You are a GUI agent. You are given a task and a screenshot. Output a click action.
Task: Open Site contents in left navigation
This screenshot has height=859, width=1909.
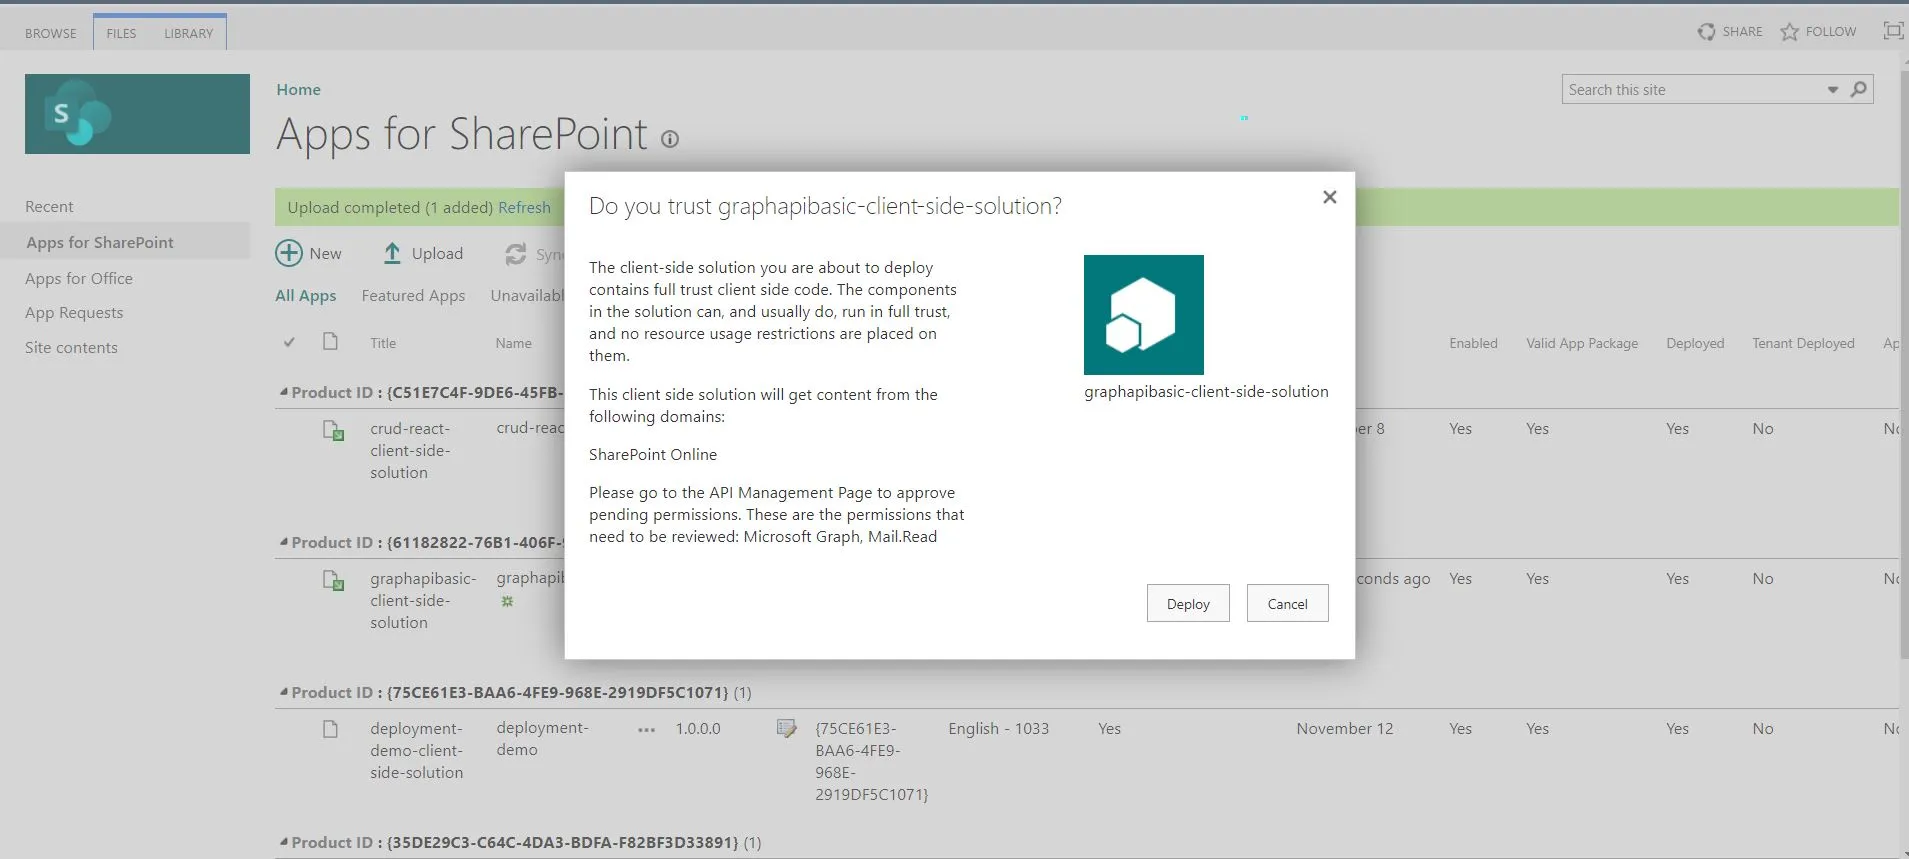(x=71, y=347)
